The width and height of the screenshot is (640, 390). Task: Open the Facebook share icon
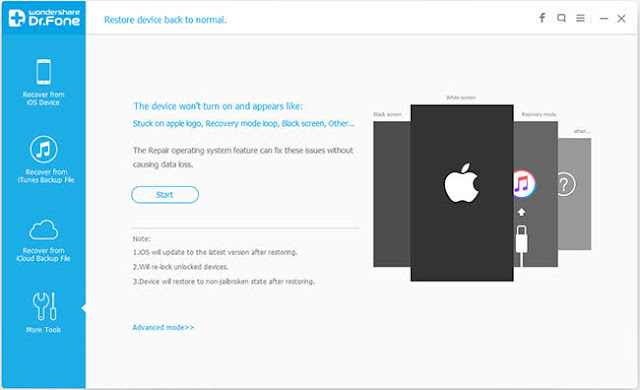[542, 18]
